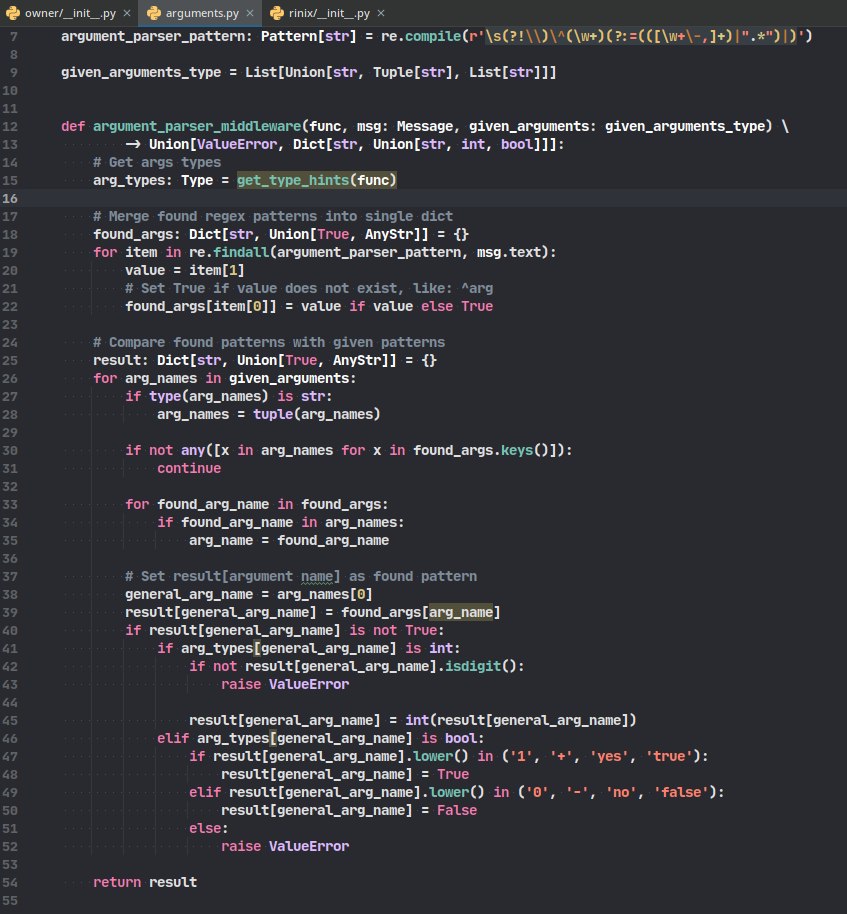847x914 pixels.
Task: Click the highlighted get_type_hints call
Action: point(317,180)
